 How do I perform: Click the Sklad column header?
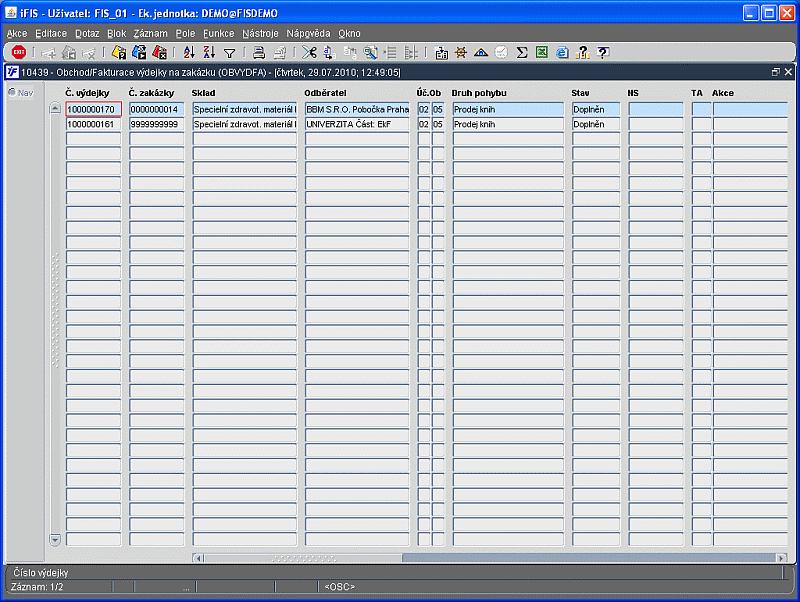(x=204, y=93)
